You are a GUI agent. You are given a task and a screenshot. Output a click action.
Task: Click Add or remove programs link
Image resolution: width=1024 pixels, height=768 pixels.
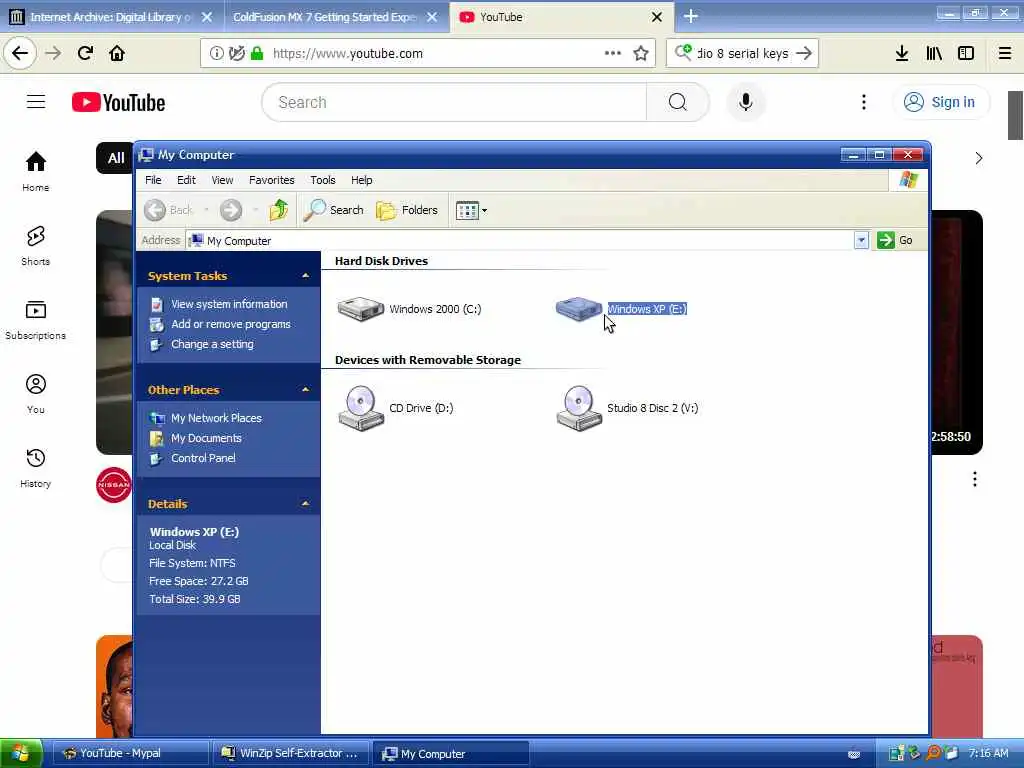pos(231,325)
